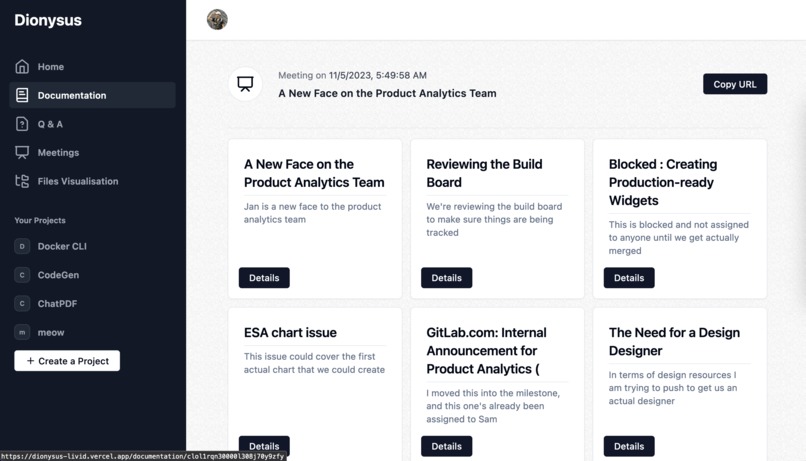
Task: Click card title 'Reviewing the Build Board'
Action: 484,173
